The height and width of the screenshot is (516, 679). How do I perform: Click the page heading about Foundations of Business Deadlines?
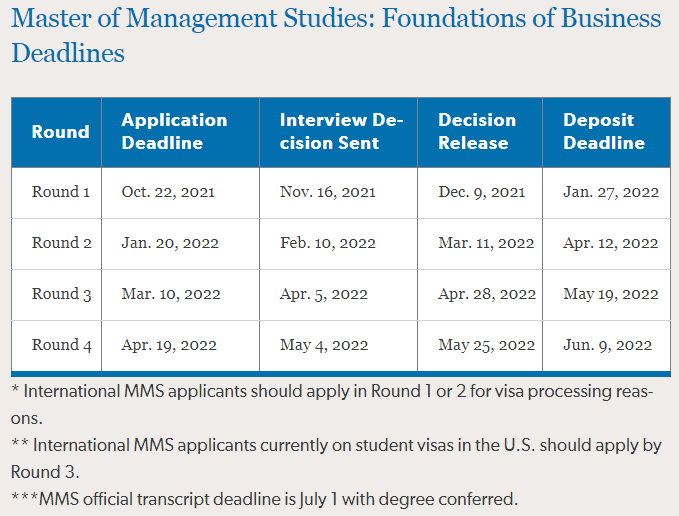(336, 34)
